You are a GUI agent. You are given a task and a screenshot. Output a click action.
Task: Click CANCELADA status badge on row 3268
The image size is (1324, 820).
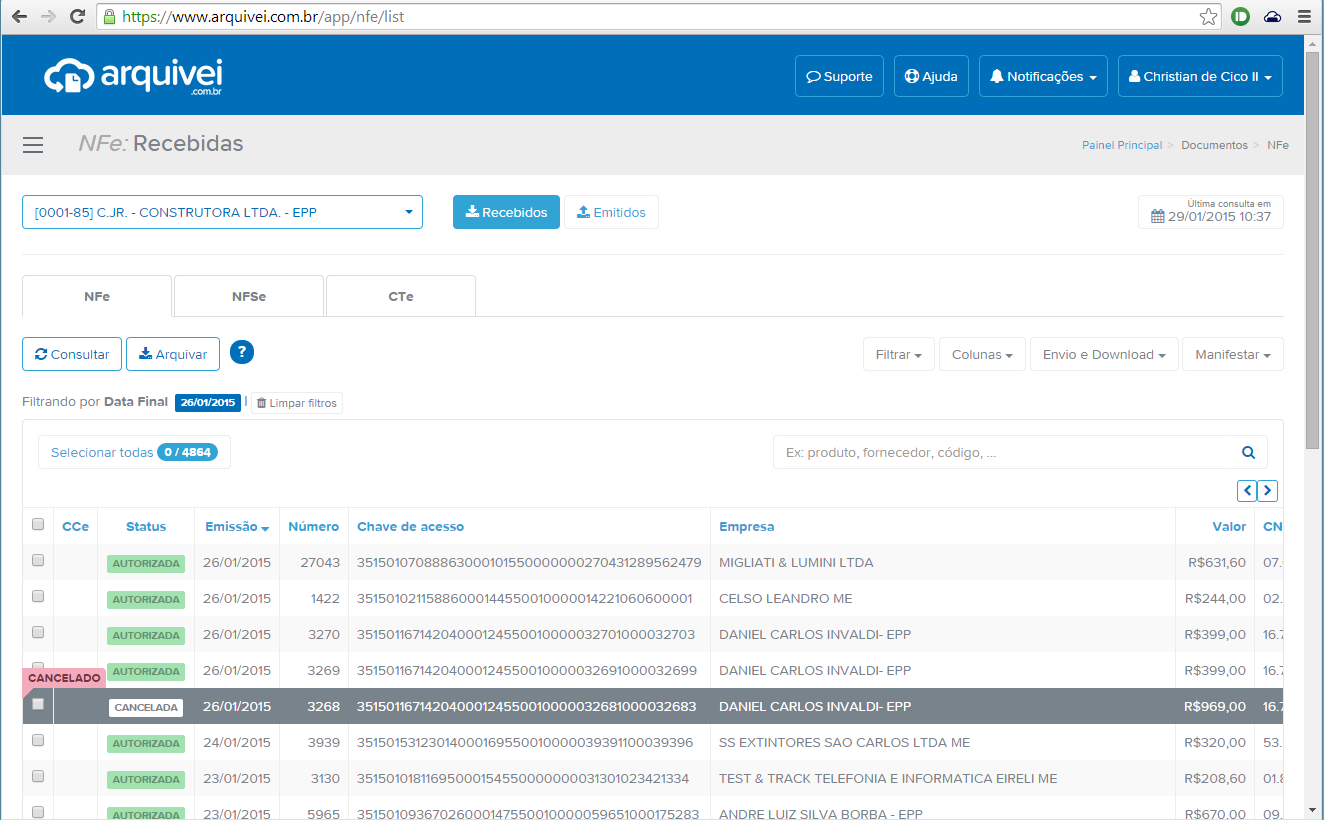click(x=146, y=707)
